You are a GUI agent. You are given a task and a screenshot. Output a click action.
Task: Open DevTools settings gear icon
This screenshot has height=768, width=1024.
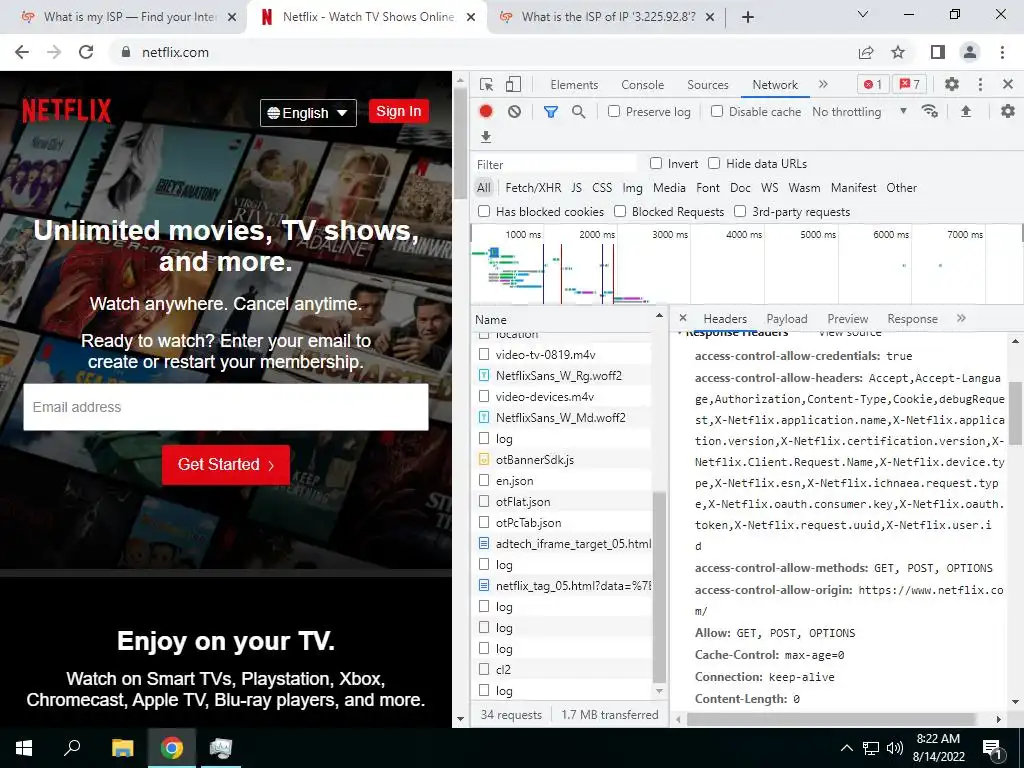point(952,84)
